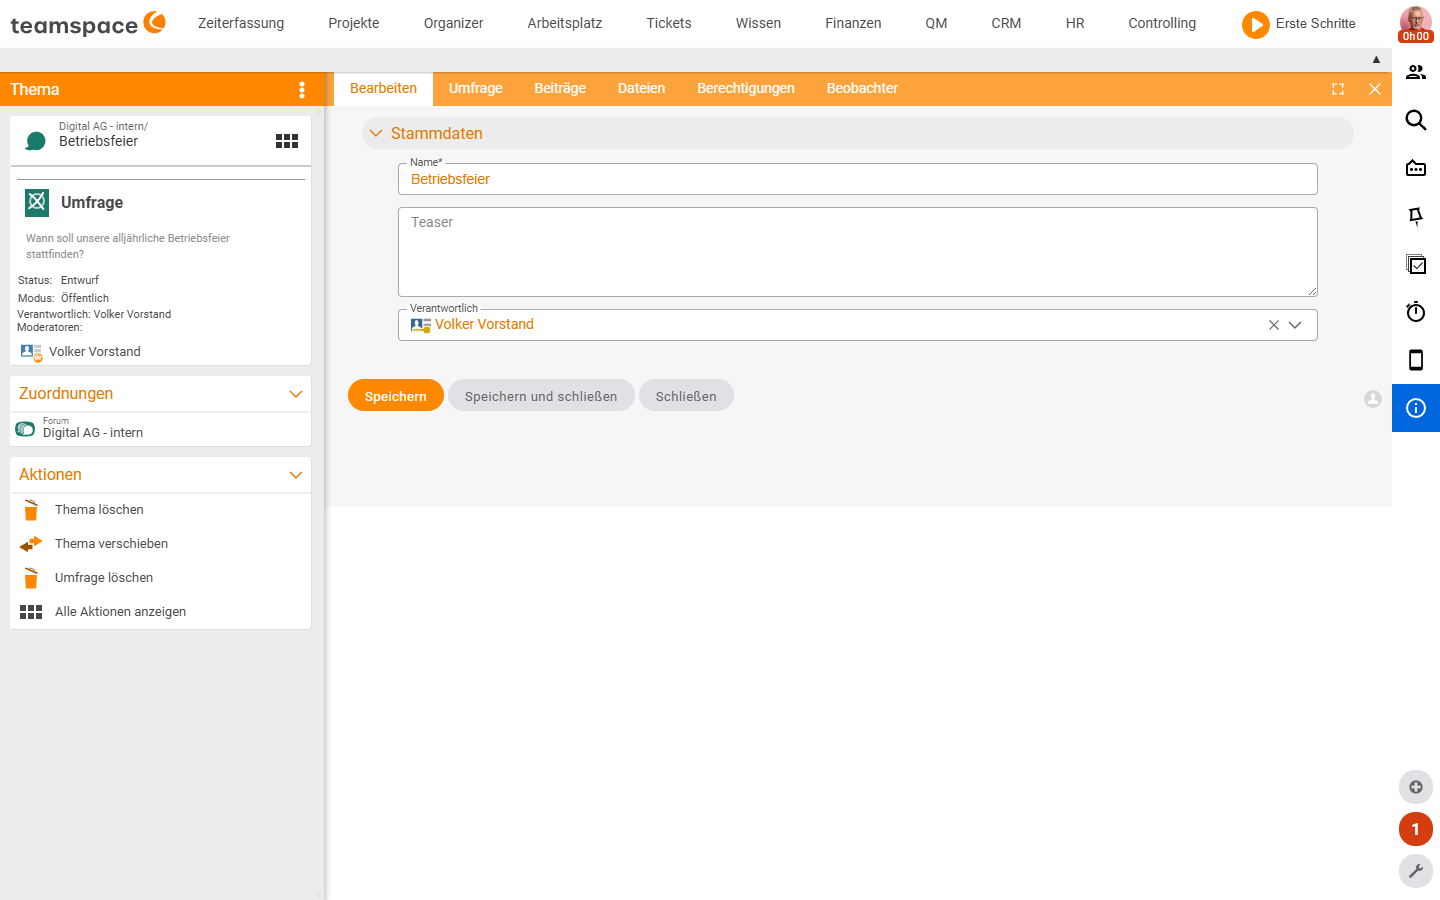The image size is (1440, 900).
Task: Clear the Verantwortlich selection with X
Action: [1274, 325]
